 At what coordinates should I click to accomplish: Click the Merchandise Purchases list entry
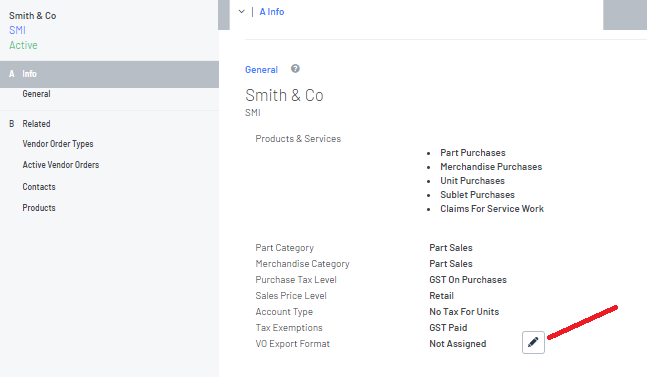click(x=491, y=167)
